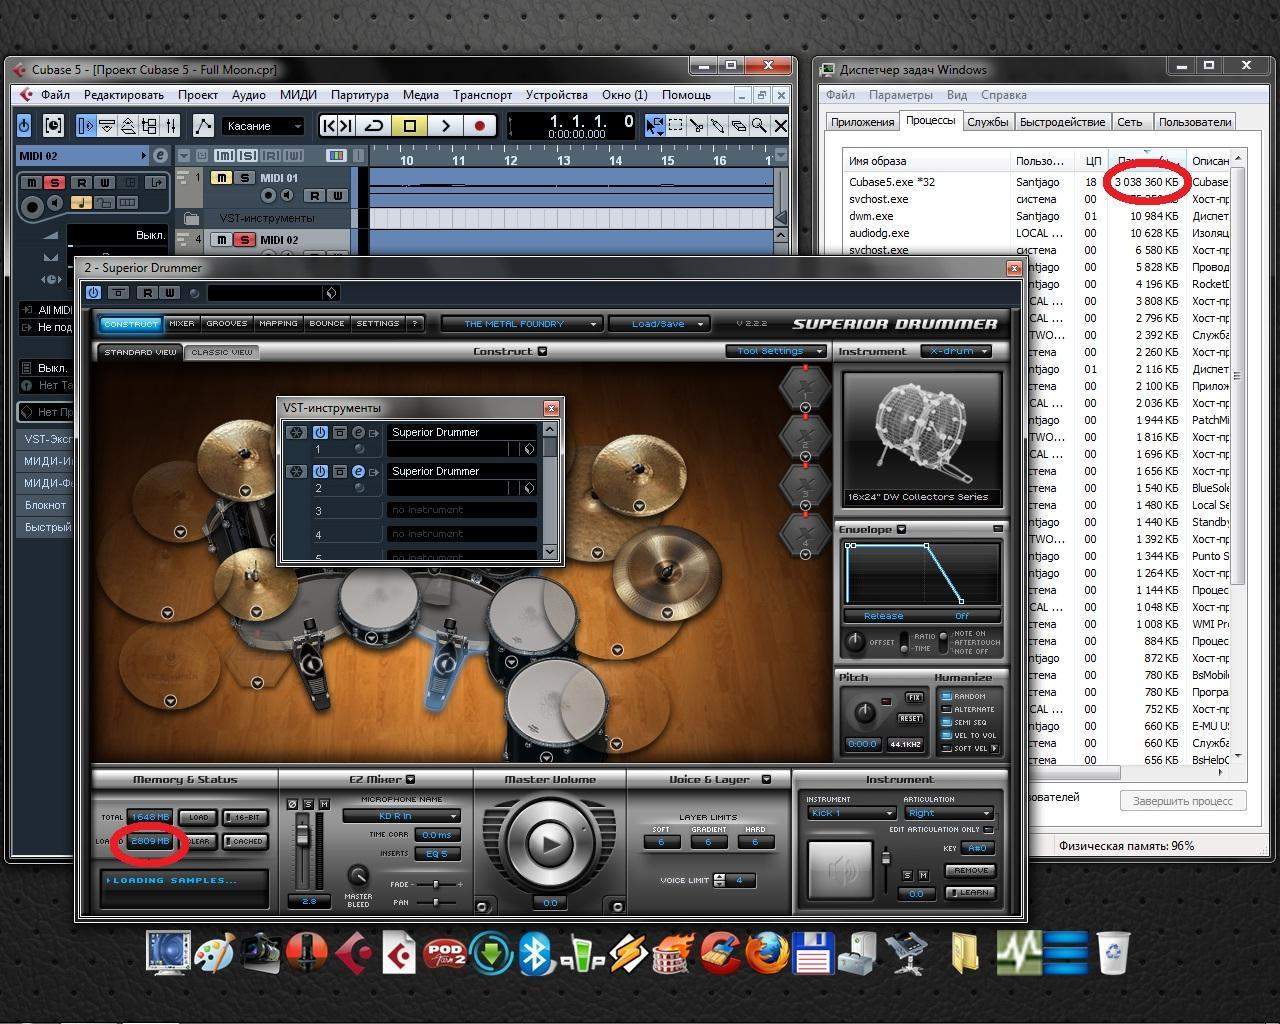Select the Scissors split tool

click(x=697, y=126)
